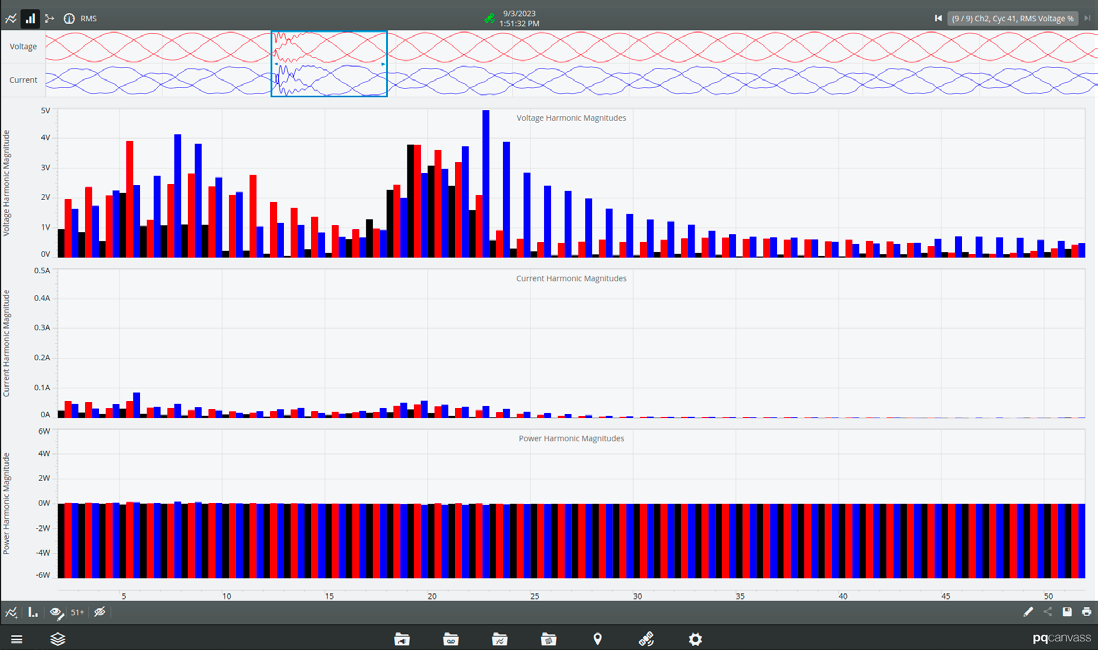Viewport: 1098px width, 650px height.
Task: Open the event selector showing Ch2, Cyc 41
Action: 1012,18
